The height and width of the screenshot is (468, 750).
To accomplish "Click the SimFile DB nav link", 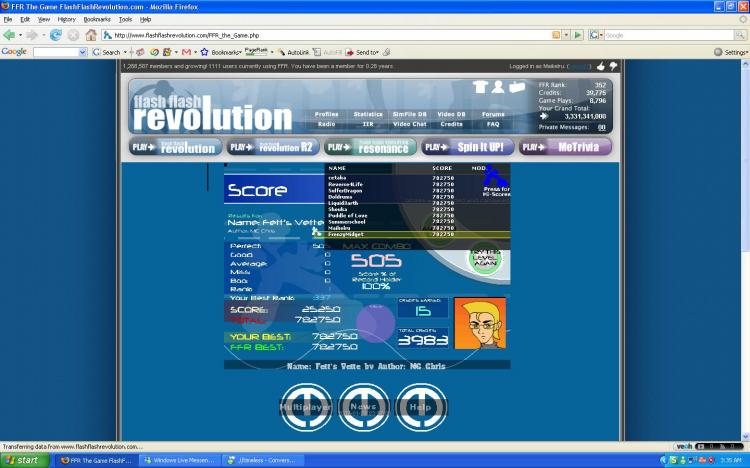I will (409, 114).
